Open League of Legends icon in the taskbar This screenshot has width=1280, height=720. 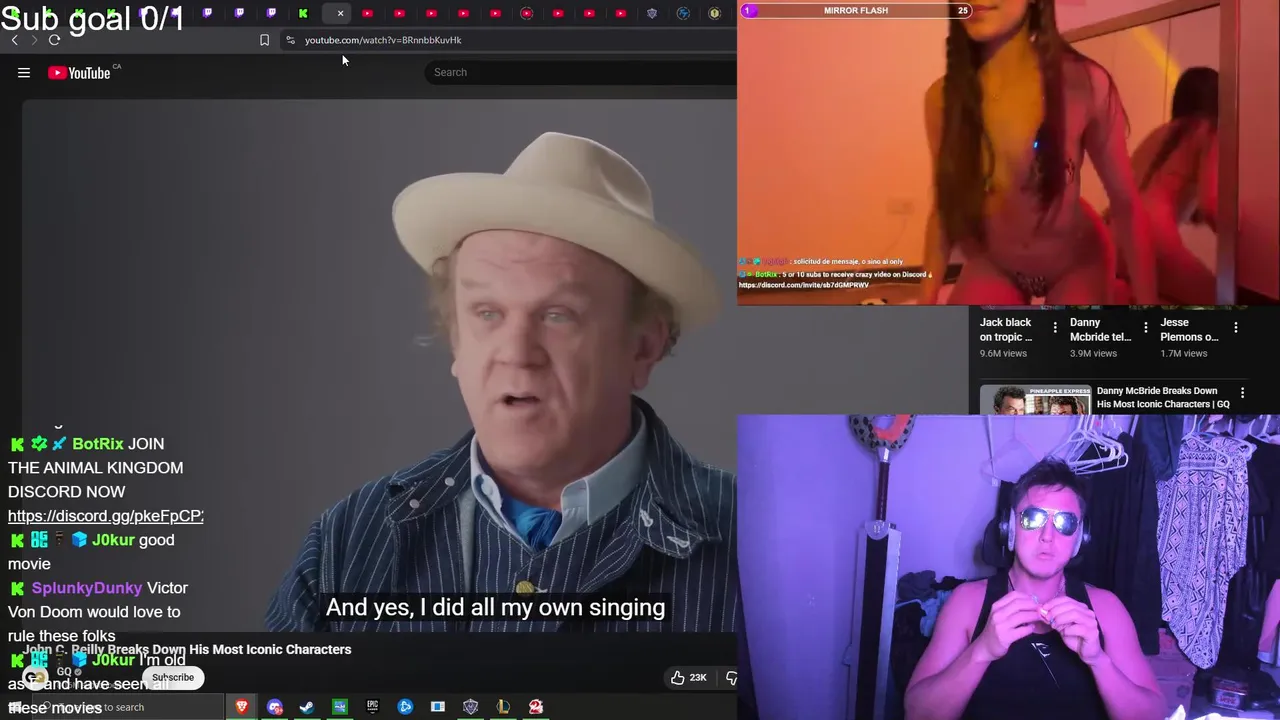(503, 707)
